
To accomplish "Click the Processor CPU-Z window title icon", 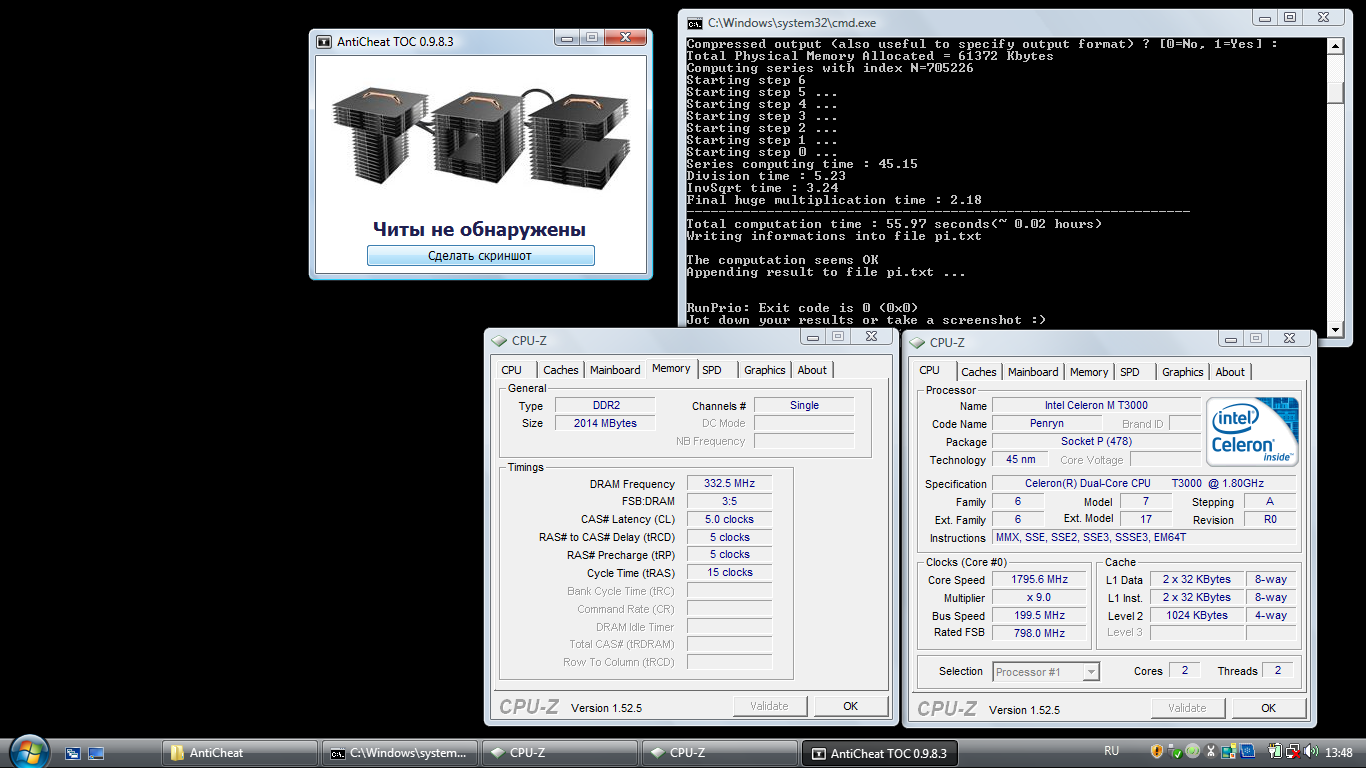I will (916, 342).
